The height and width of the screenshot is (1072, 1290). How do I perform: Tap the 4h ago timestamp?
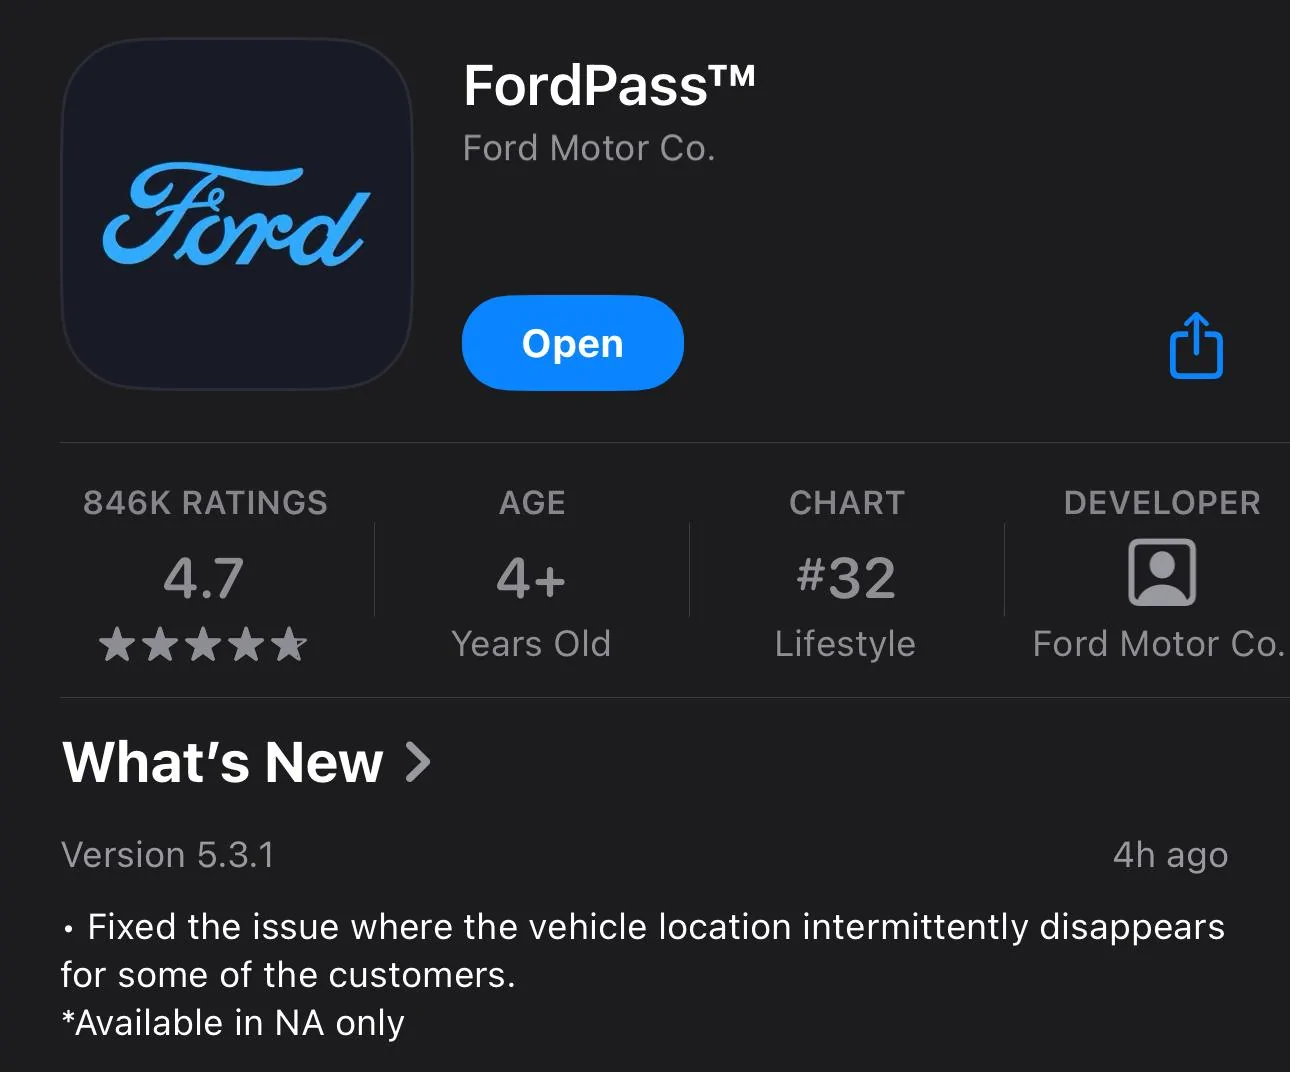click(x=1170, y=855)
